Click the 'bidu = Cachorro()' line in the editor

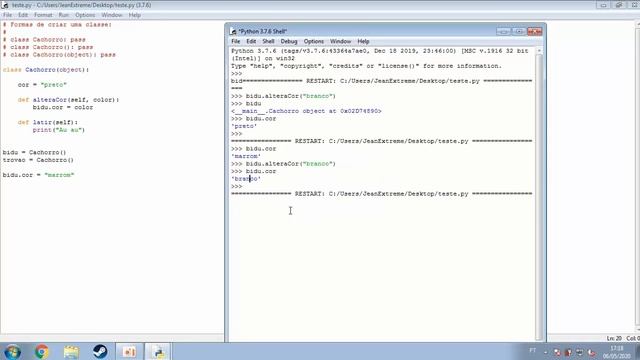pos(34,152)
